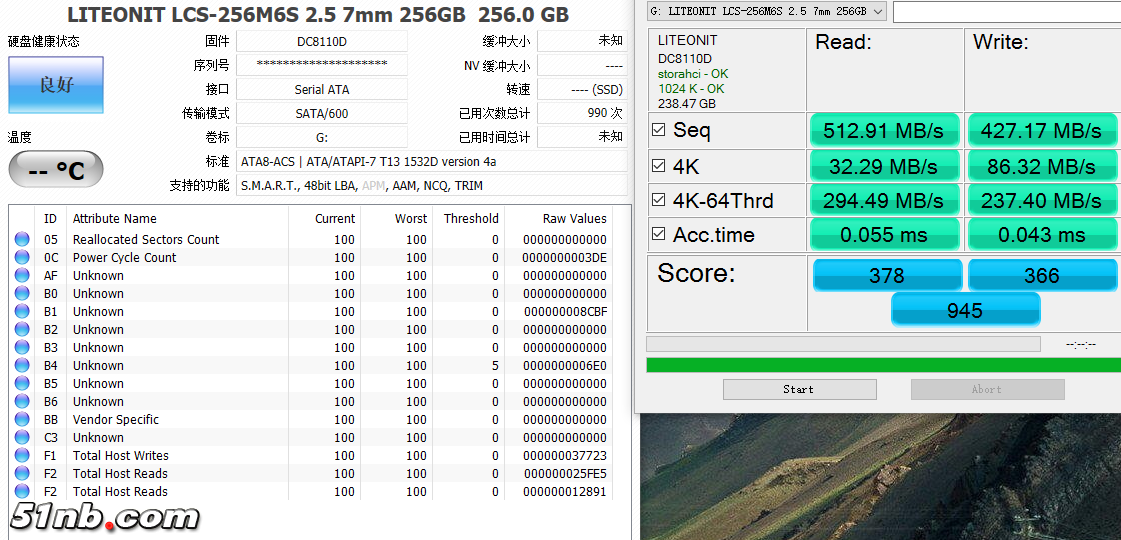The height and width of the screenshot is (540, 1121).
Task: Uncheck the 4K benchmark checkbox
Action: [658, 166]
